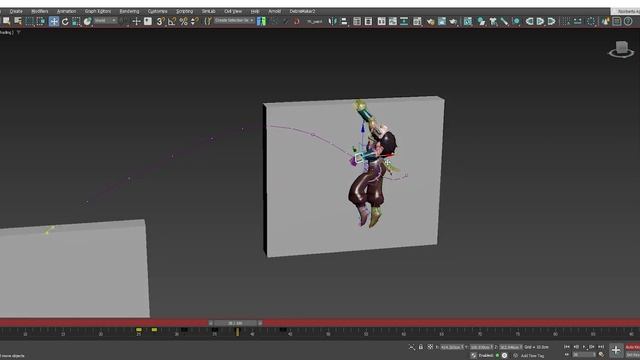Toggle the Selection Lock icon
The height and width of the screenshot is (360, 640).
click(421, 347)
